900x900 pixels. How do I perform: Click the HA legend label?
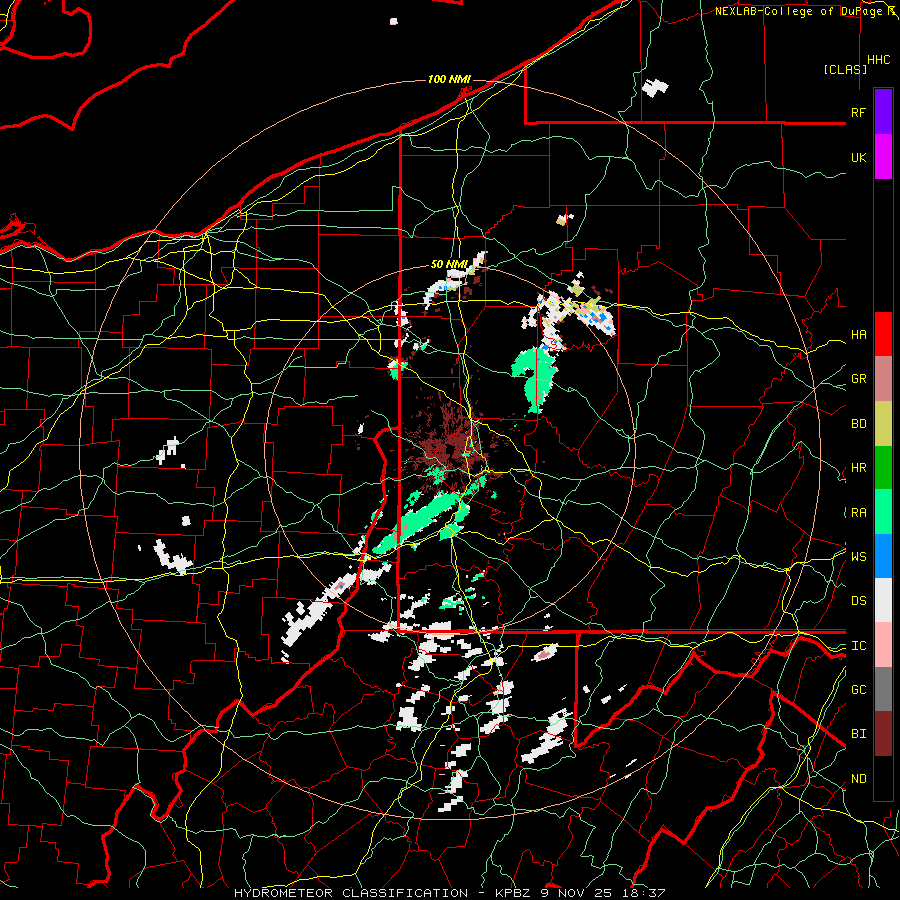(858, 335)
